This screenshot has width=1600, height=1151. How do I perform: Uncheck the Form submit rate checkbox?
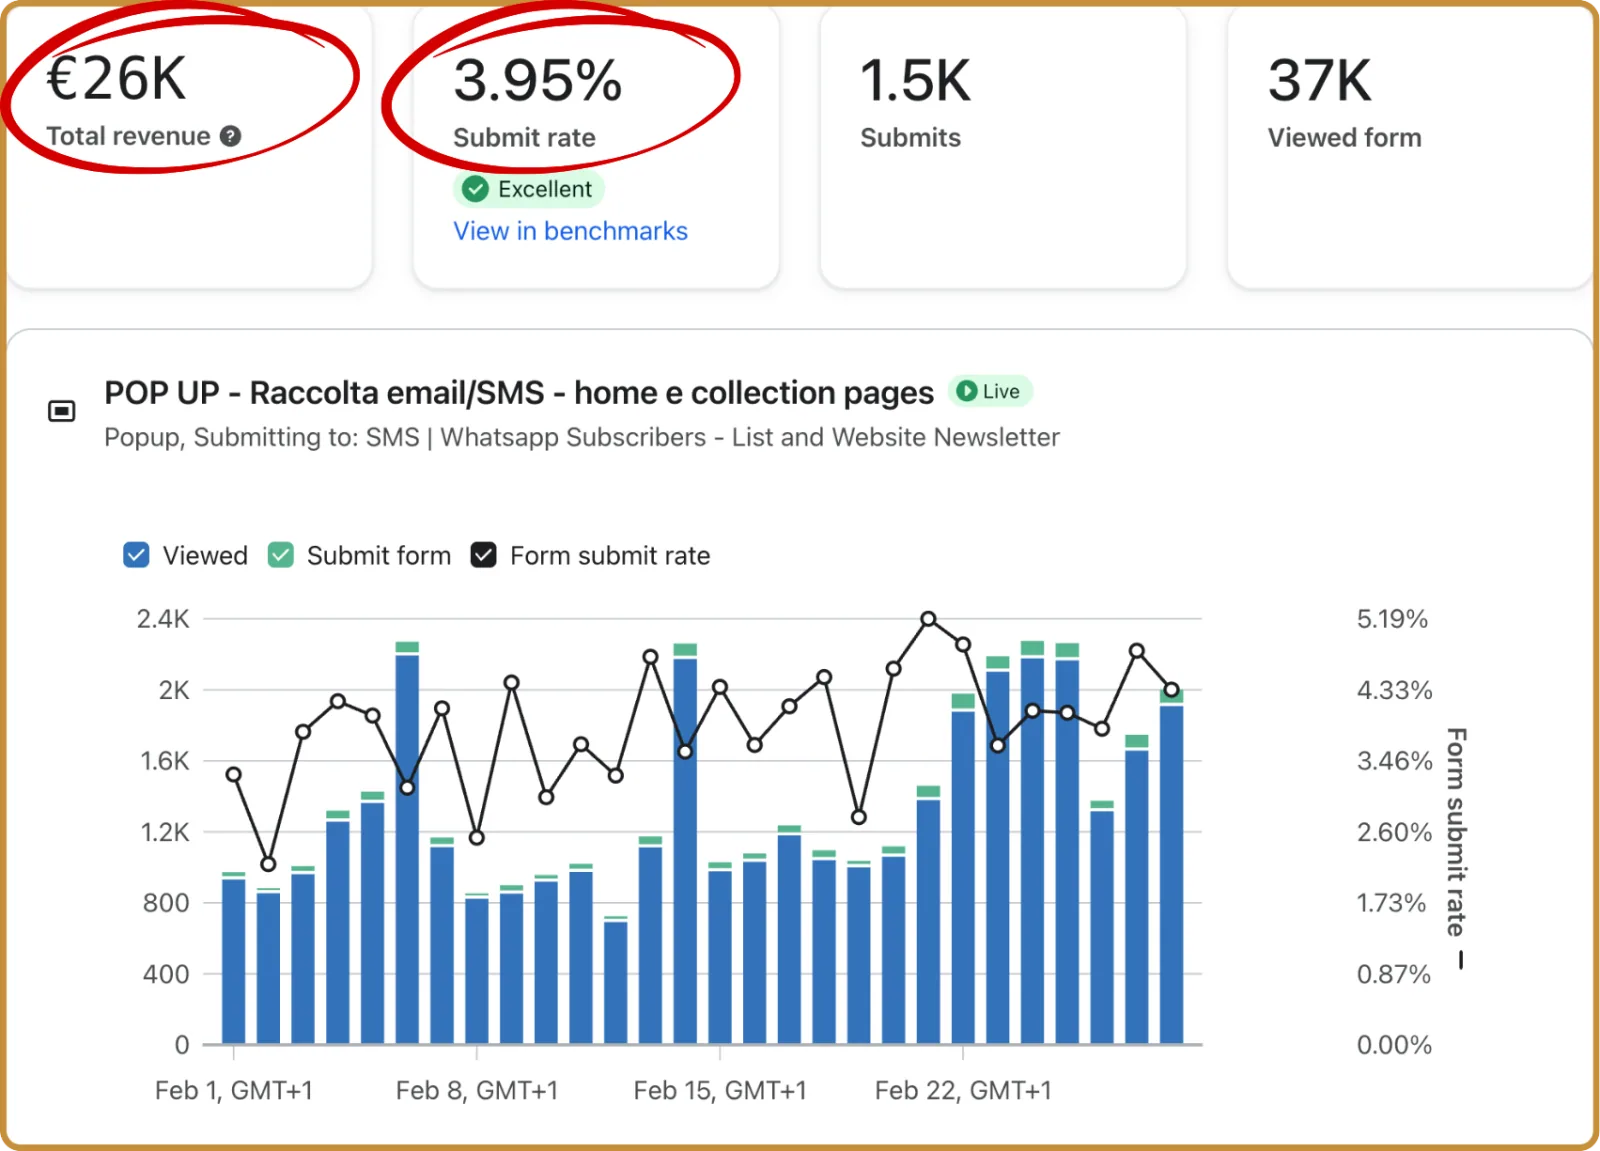pos(484,555)
